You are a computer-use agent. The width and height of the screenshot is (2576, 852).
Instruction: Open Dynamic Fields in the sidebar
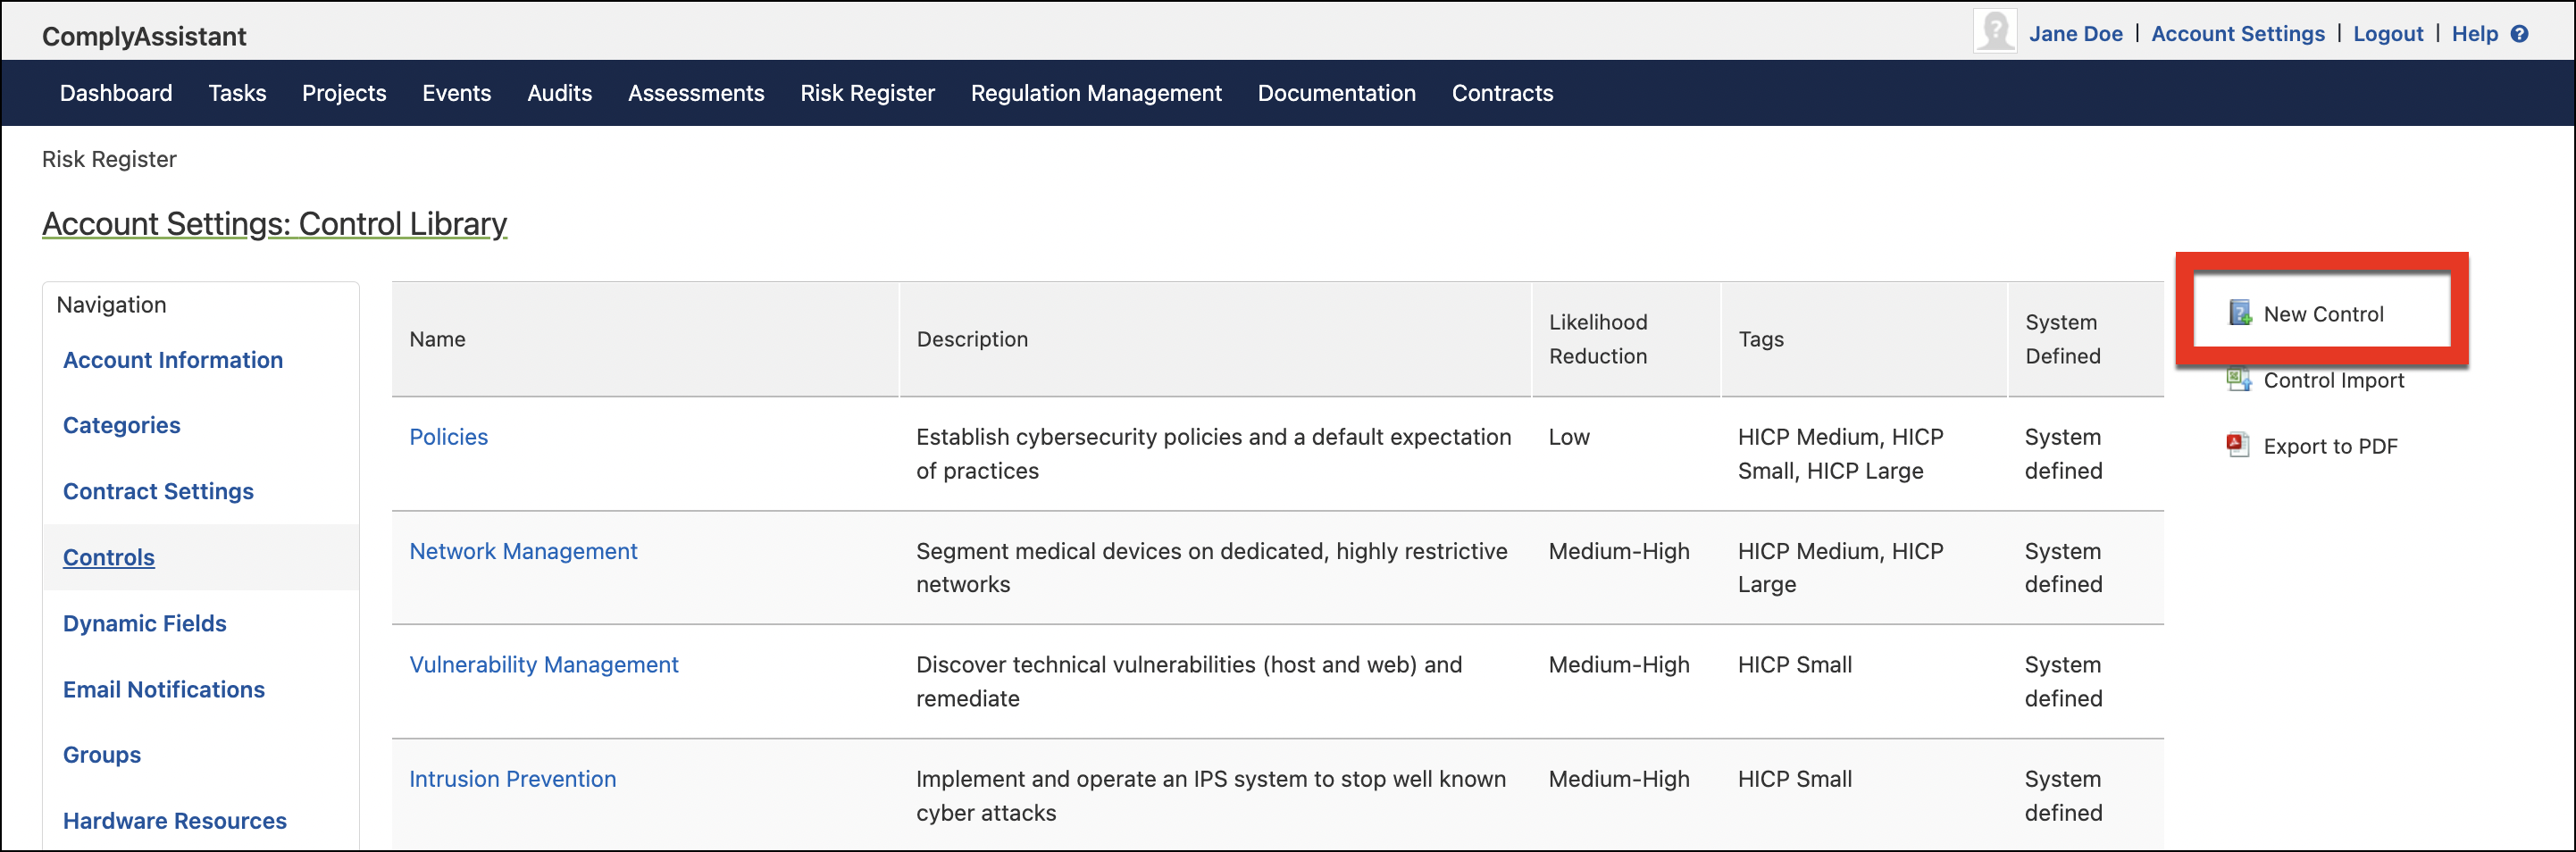[x=145, y=624]
